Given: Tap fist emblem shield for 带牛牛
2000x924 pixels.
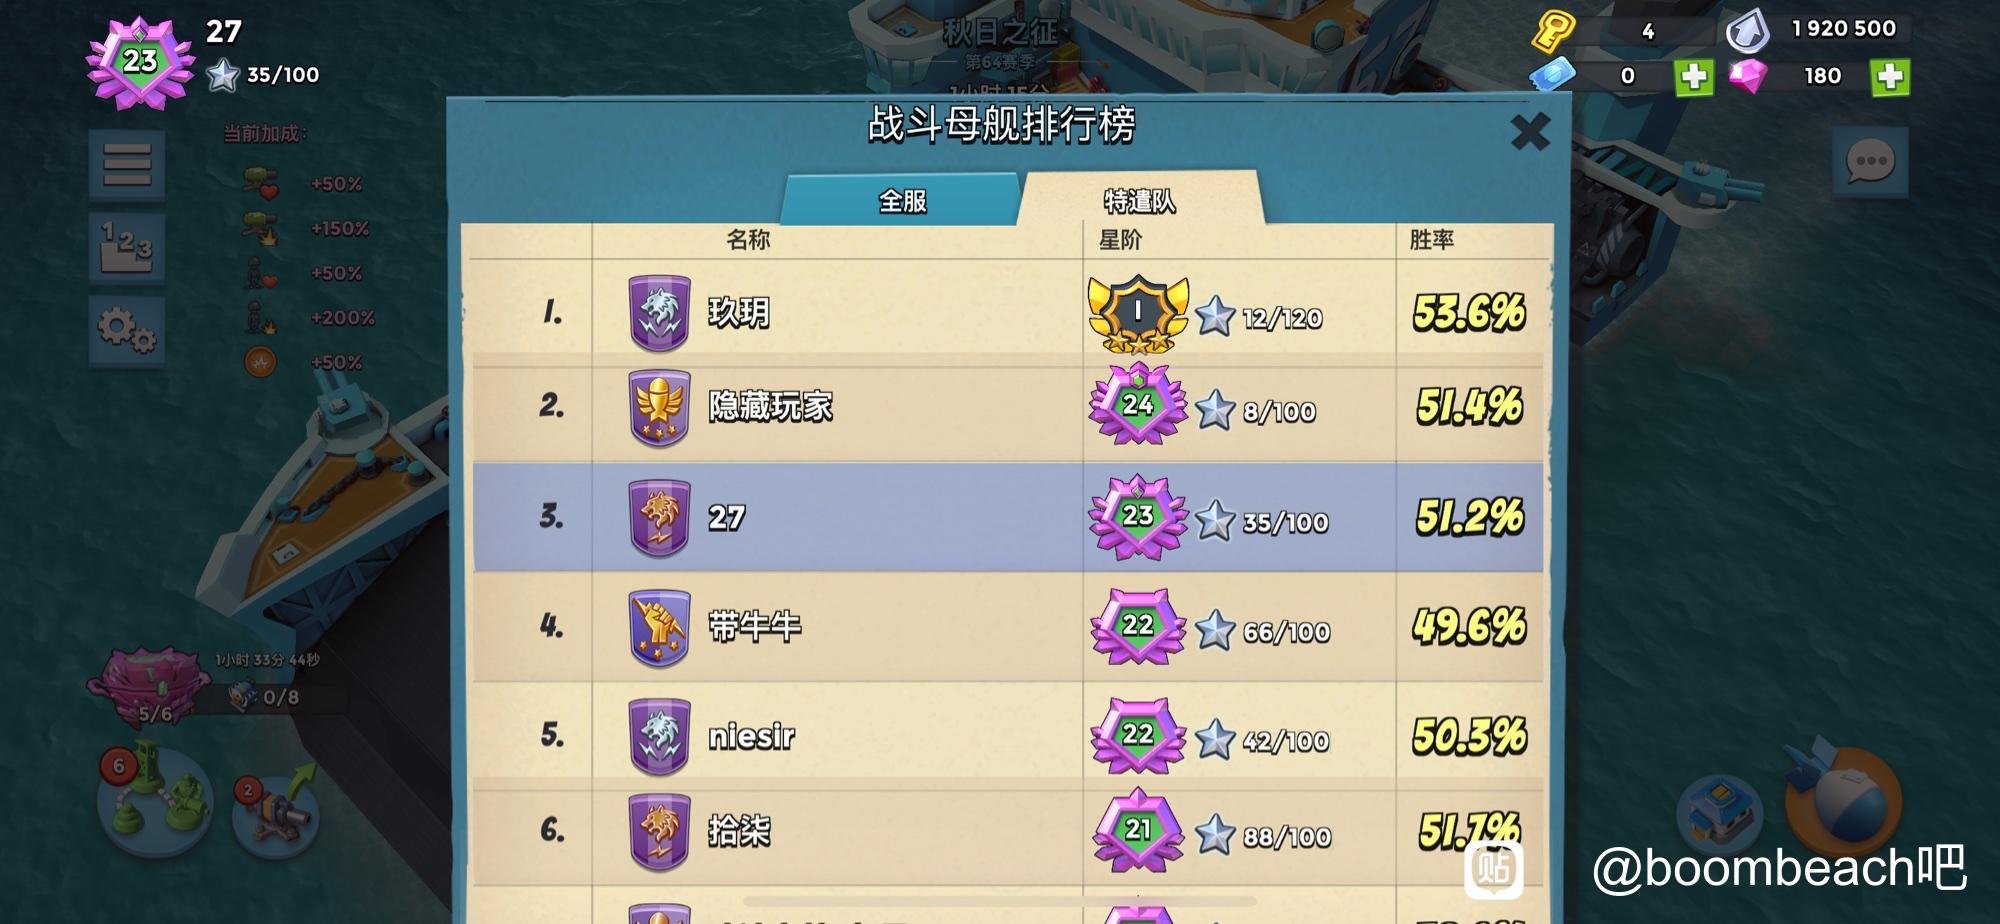Looking at the screenshot, I should [x=659, y=628].
